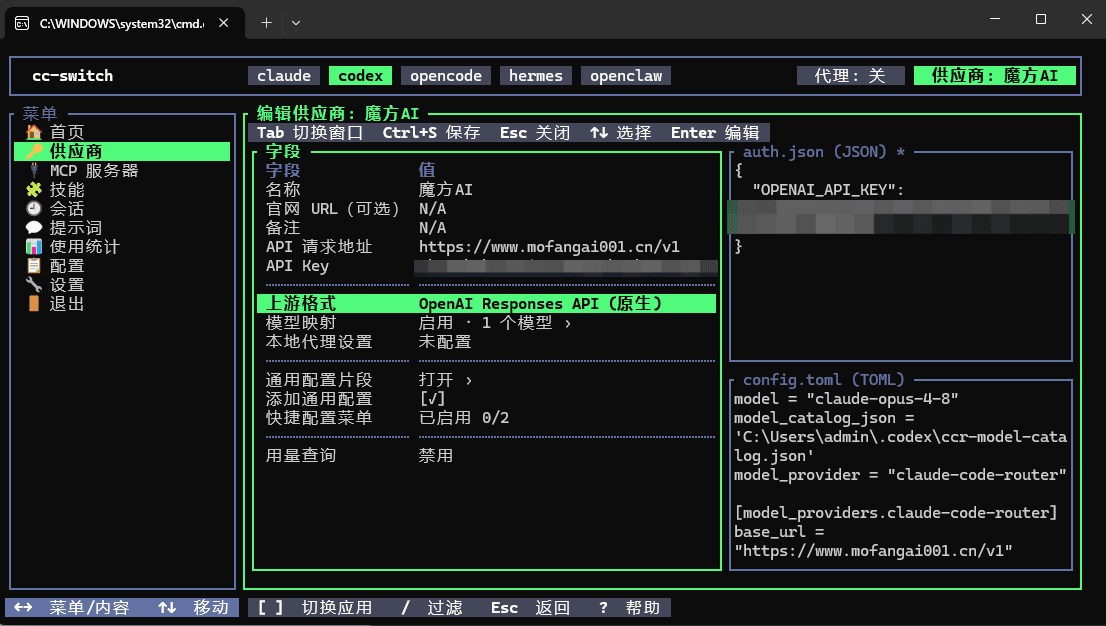
Task: Click the API 请求地址 URL value
Action: click(x=549, y=246)
